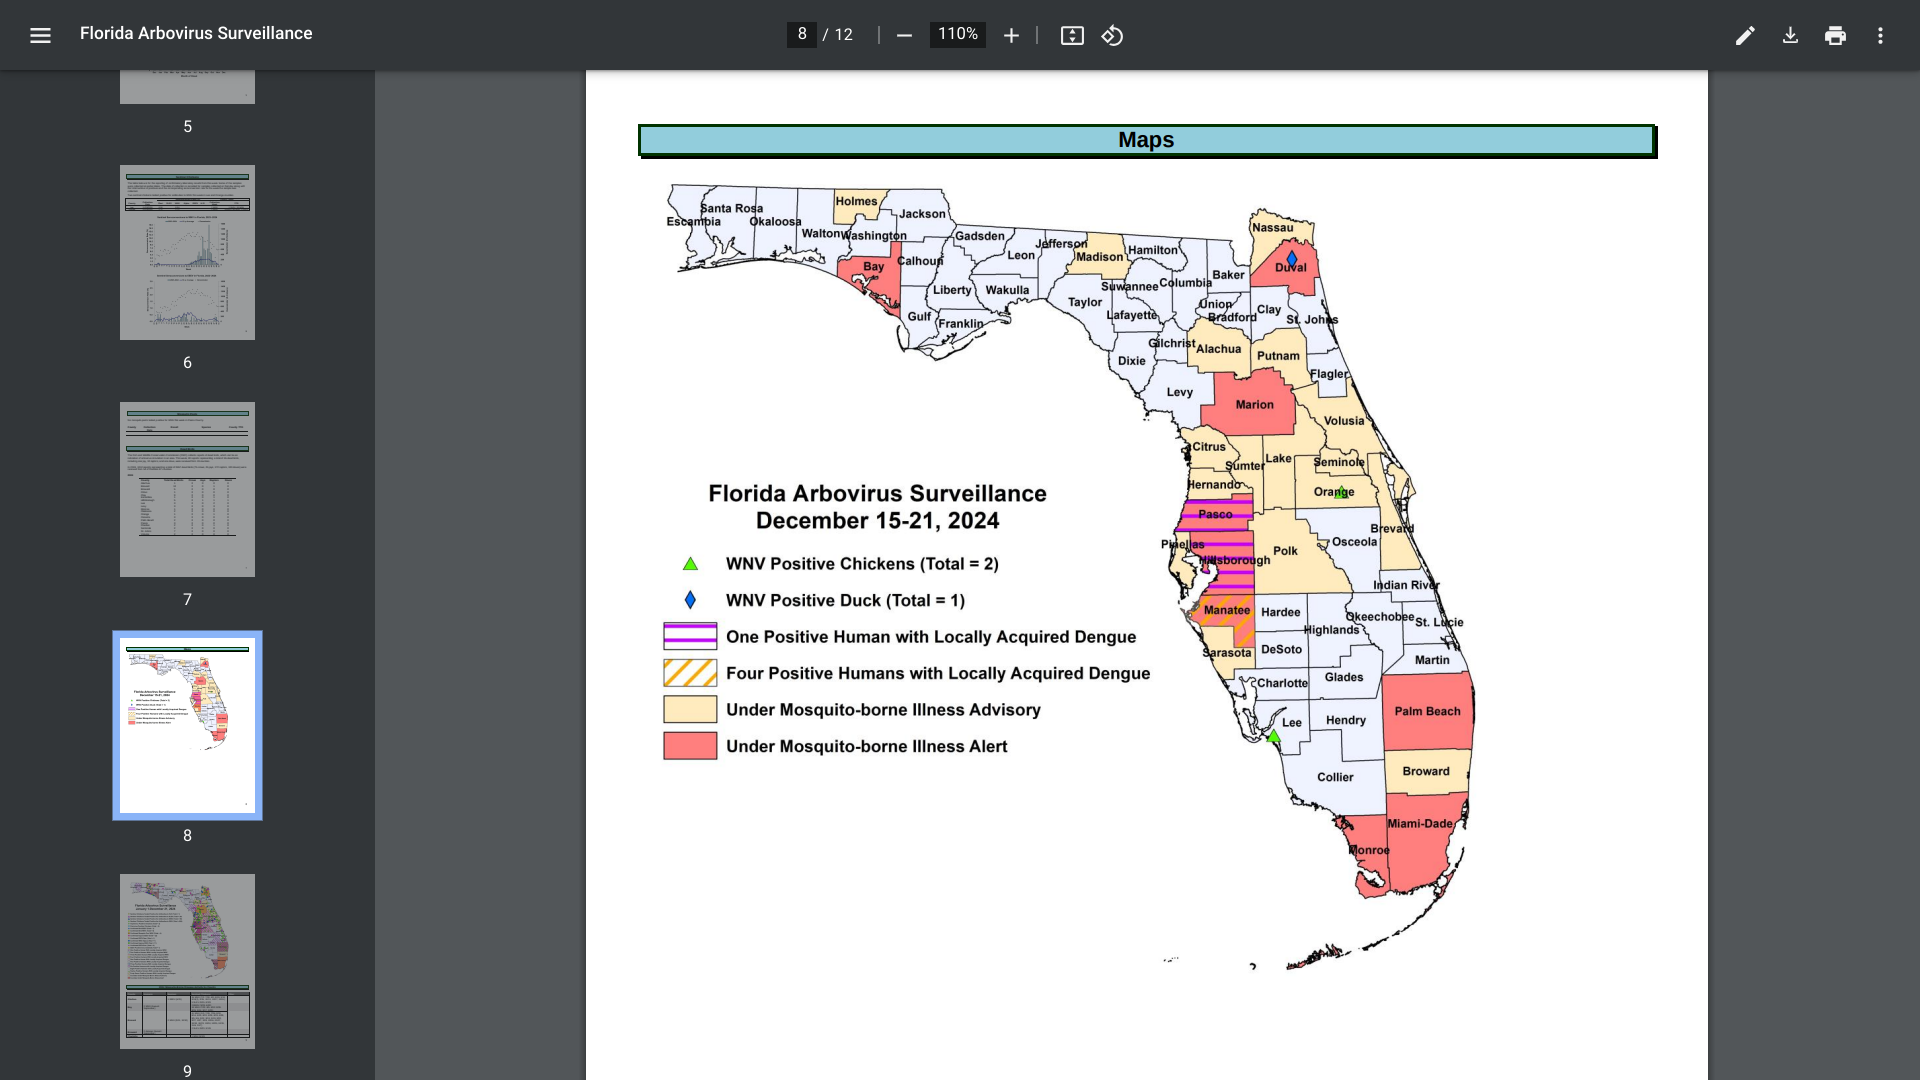The height and width of the screenshot is (1080, 1920).
Task: Open page 7 thumbnail
Action: [187, 489]
